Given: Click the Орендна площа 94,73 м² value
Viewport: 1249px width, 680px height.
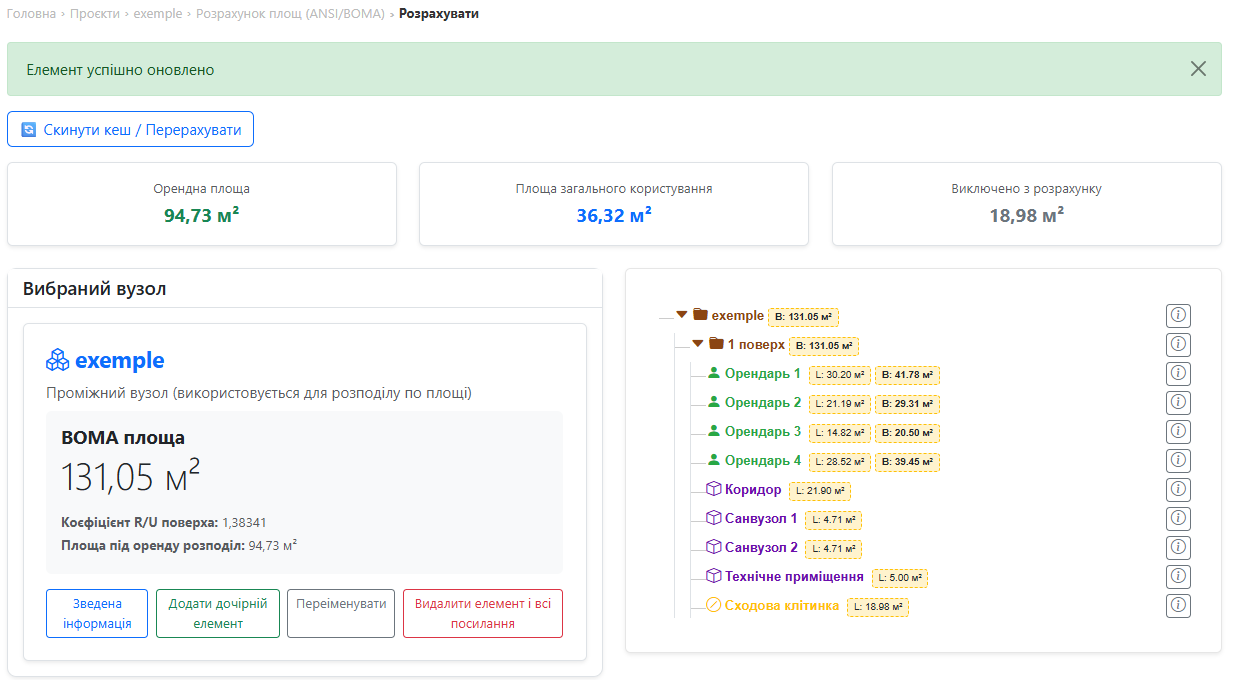Looking at the screenshot, I should tap(202, 215).
